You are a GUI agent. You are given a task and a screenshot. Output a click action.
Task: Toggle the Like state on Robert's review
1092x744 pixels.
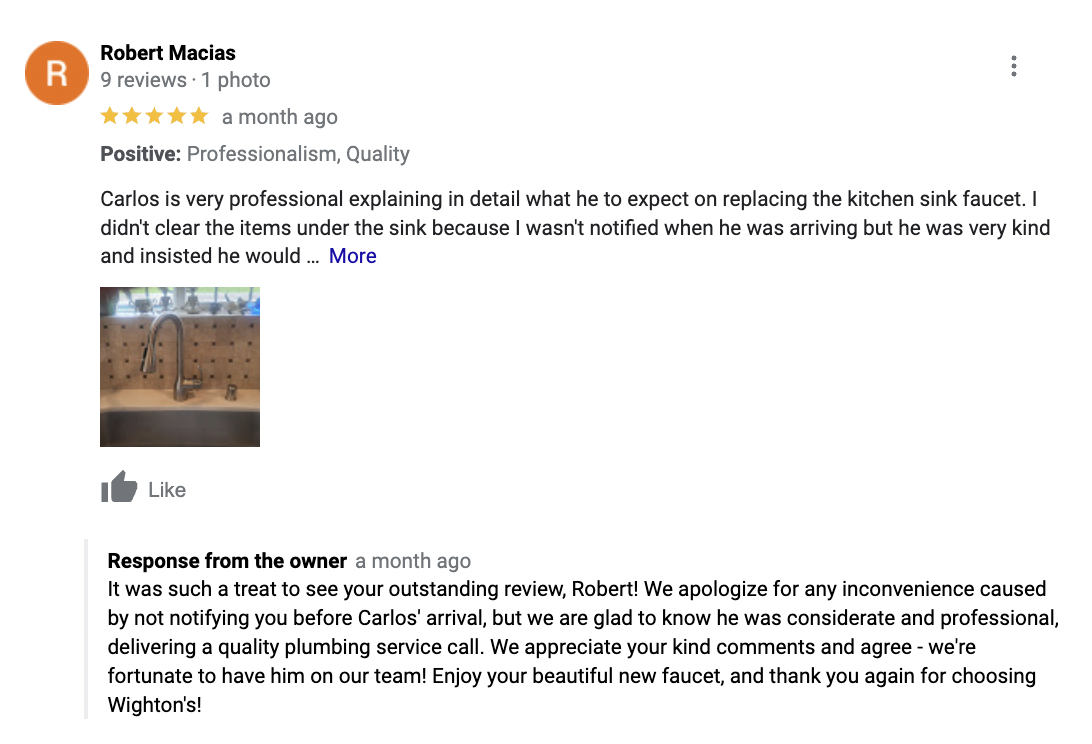tap(140, 489)
